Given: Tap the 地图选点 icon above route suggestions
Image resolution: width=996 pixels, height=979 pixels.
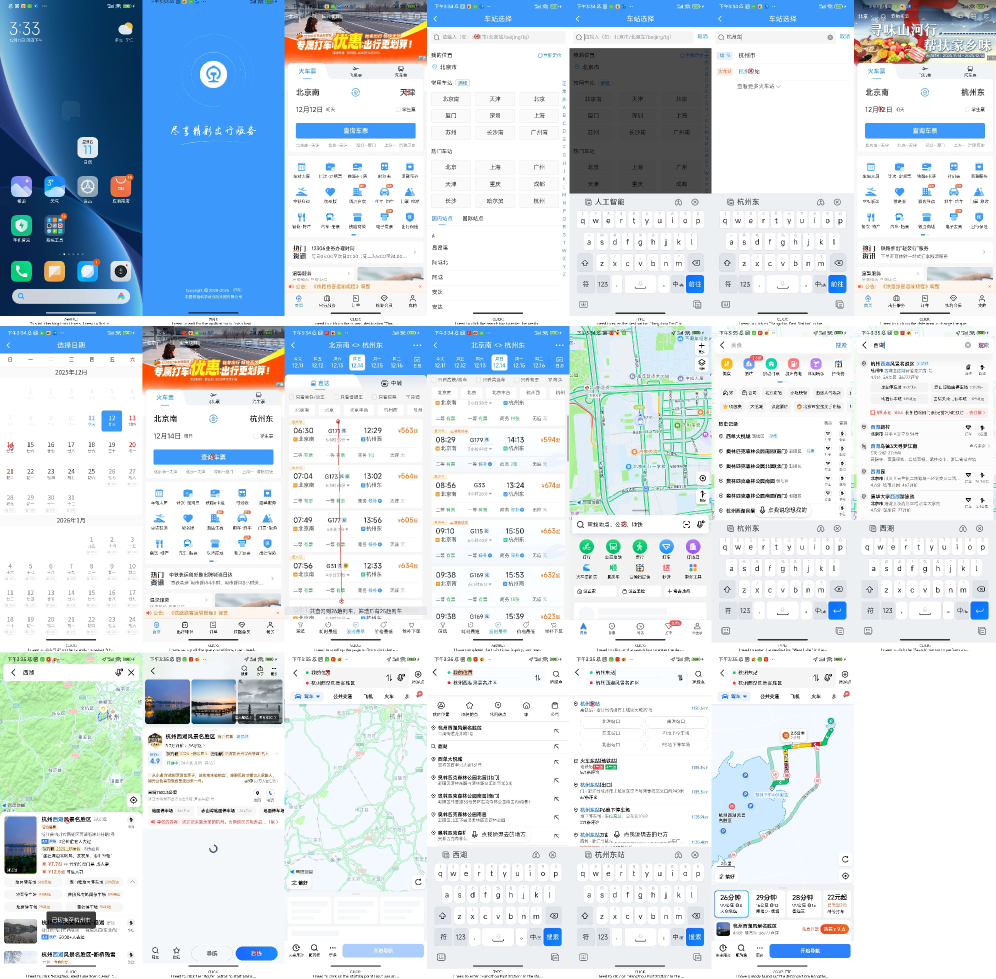Looking at the screenshot, I should 498,708.
